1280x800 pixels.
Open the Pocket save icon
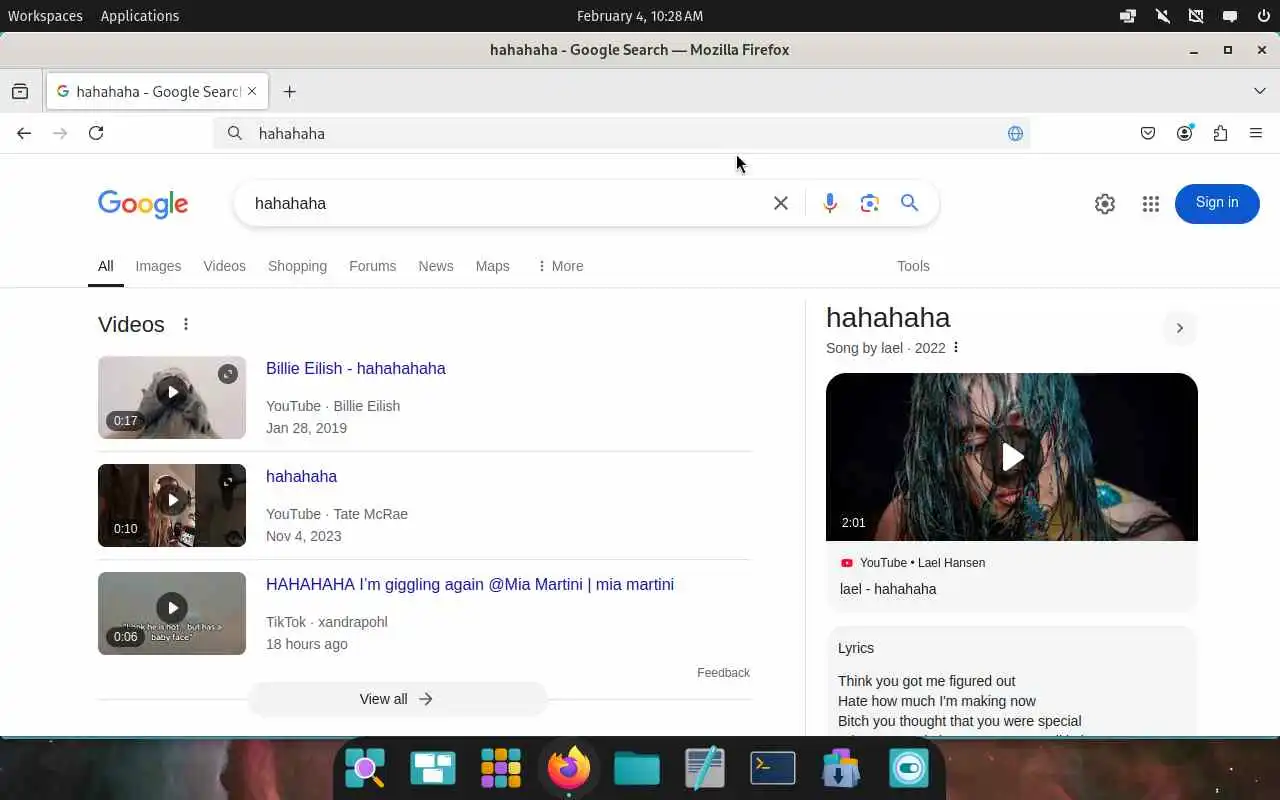1148,133
